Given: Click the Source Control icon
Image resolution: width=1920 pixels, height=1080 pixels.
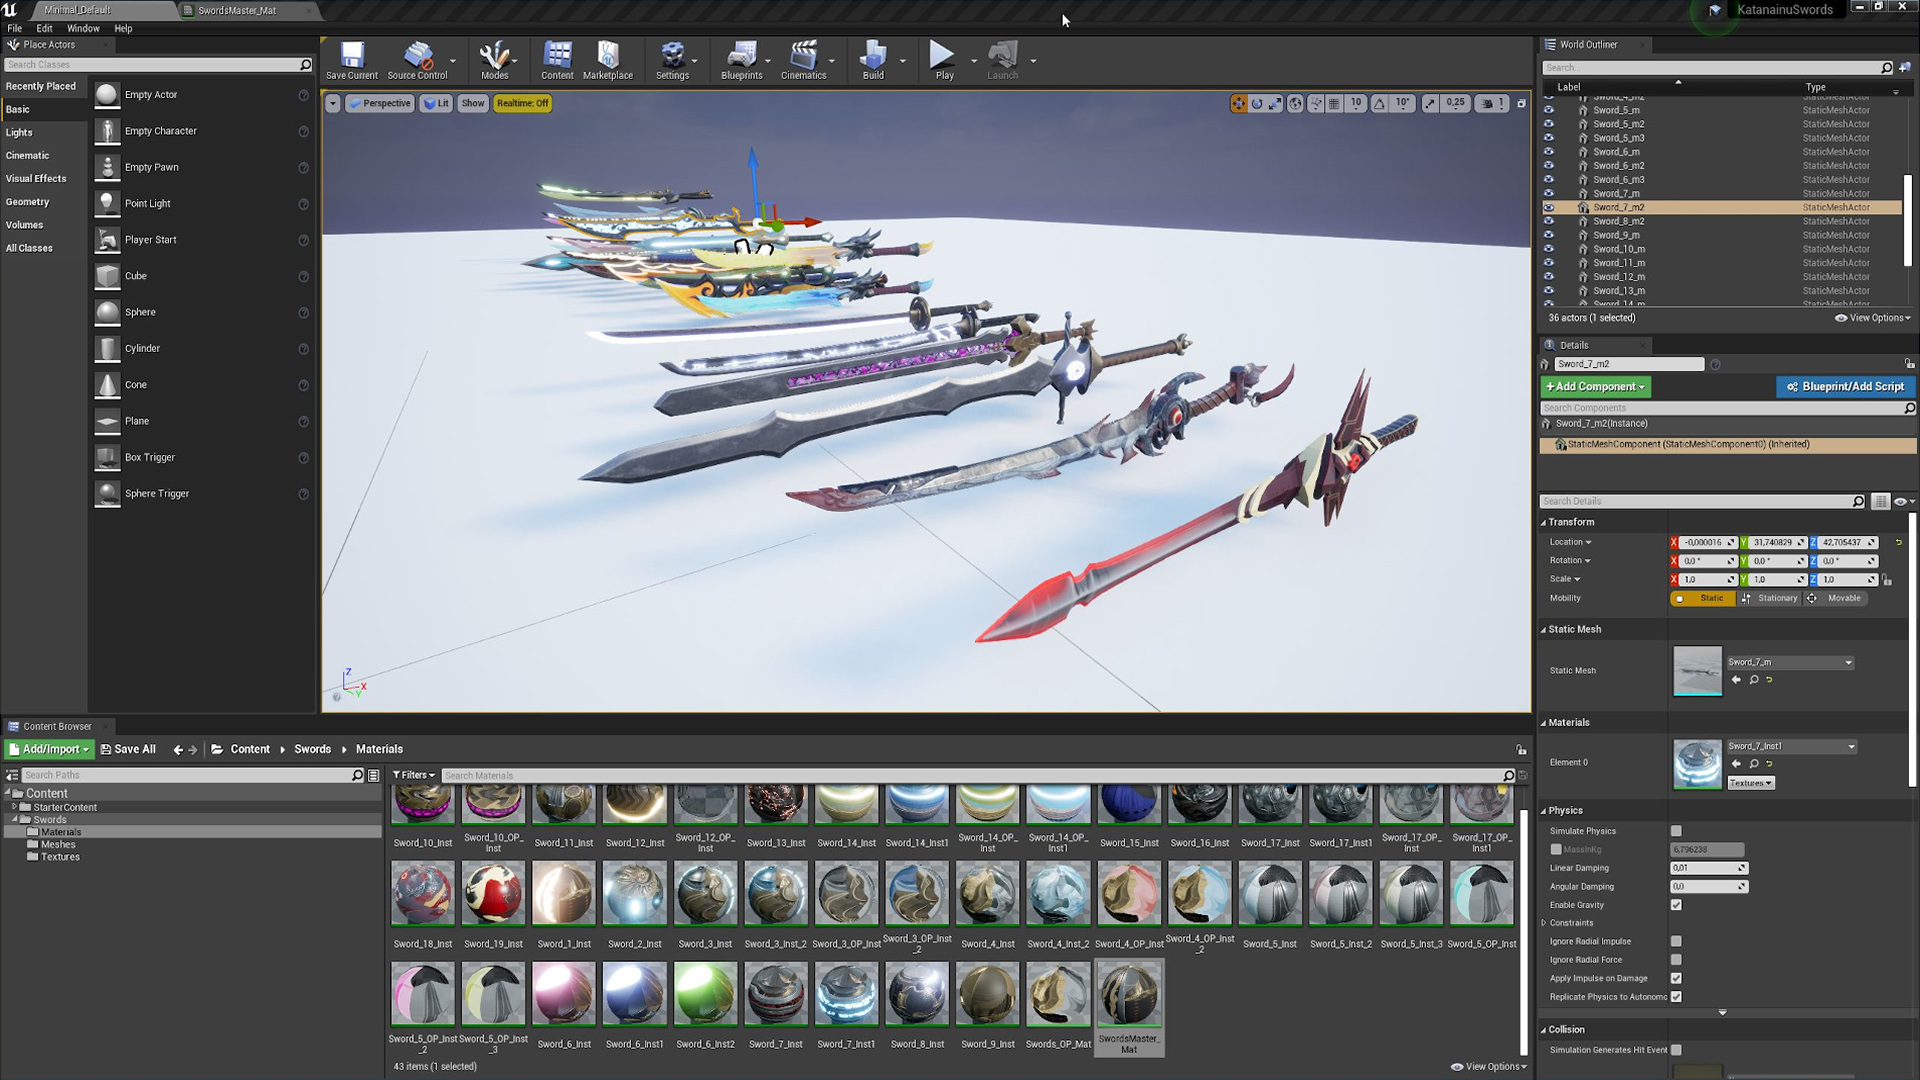Looking at the screenshot, I should click(417, 59).
